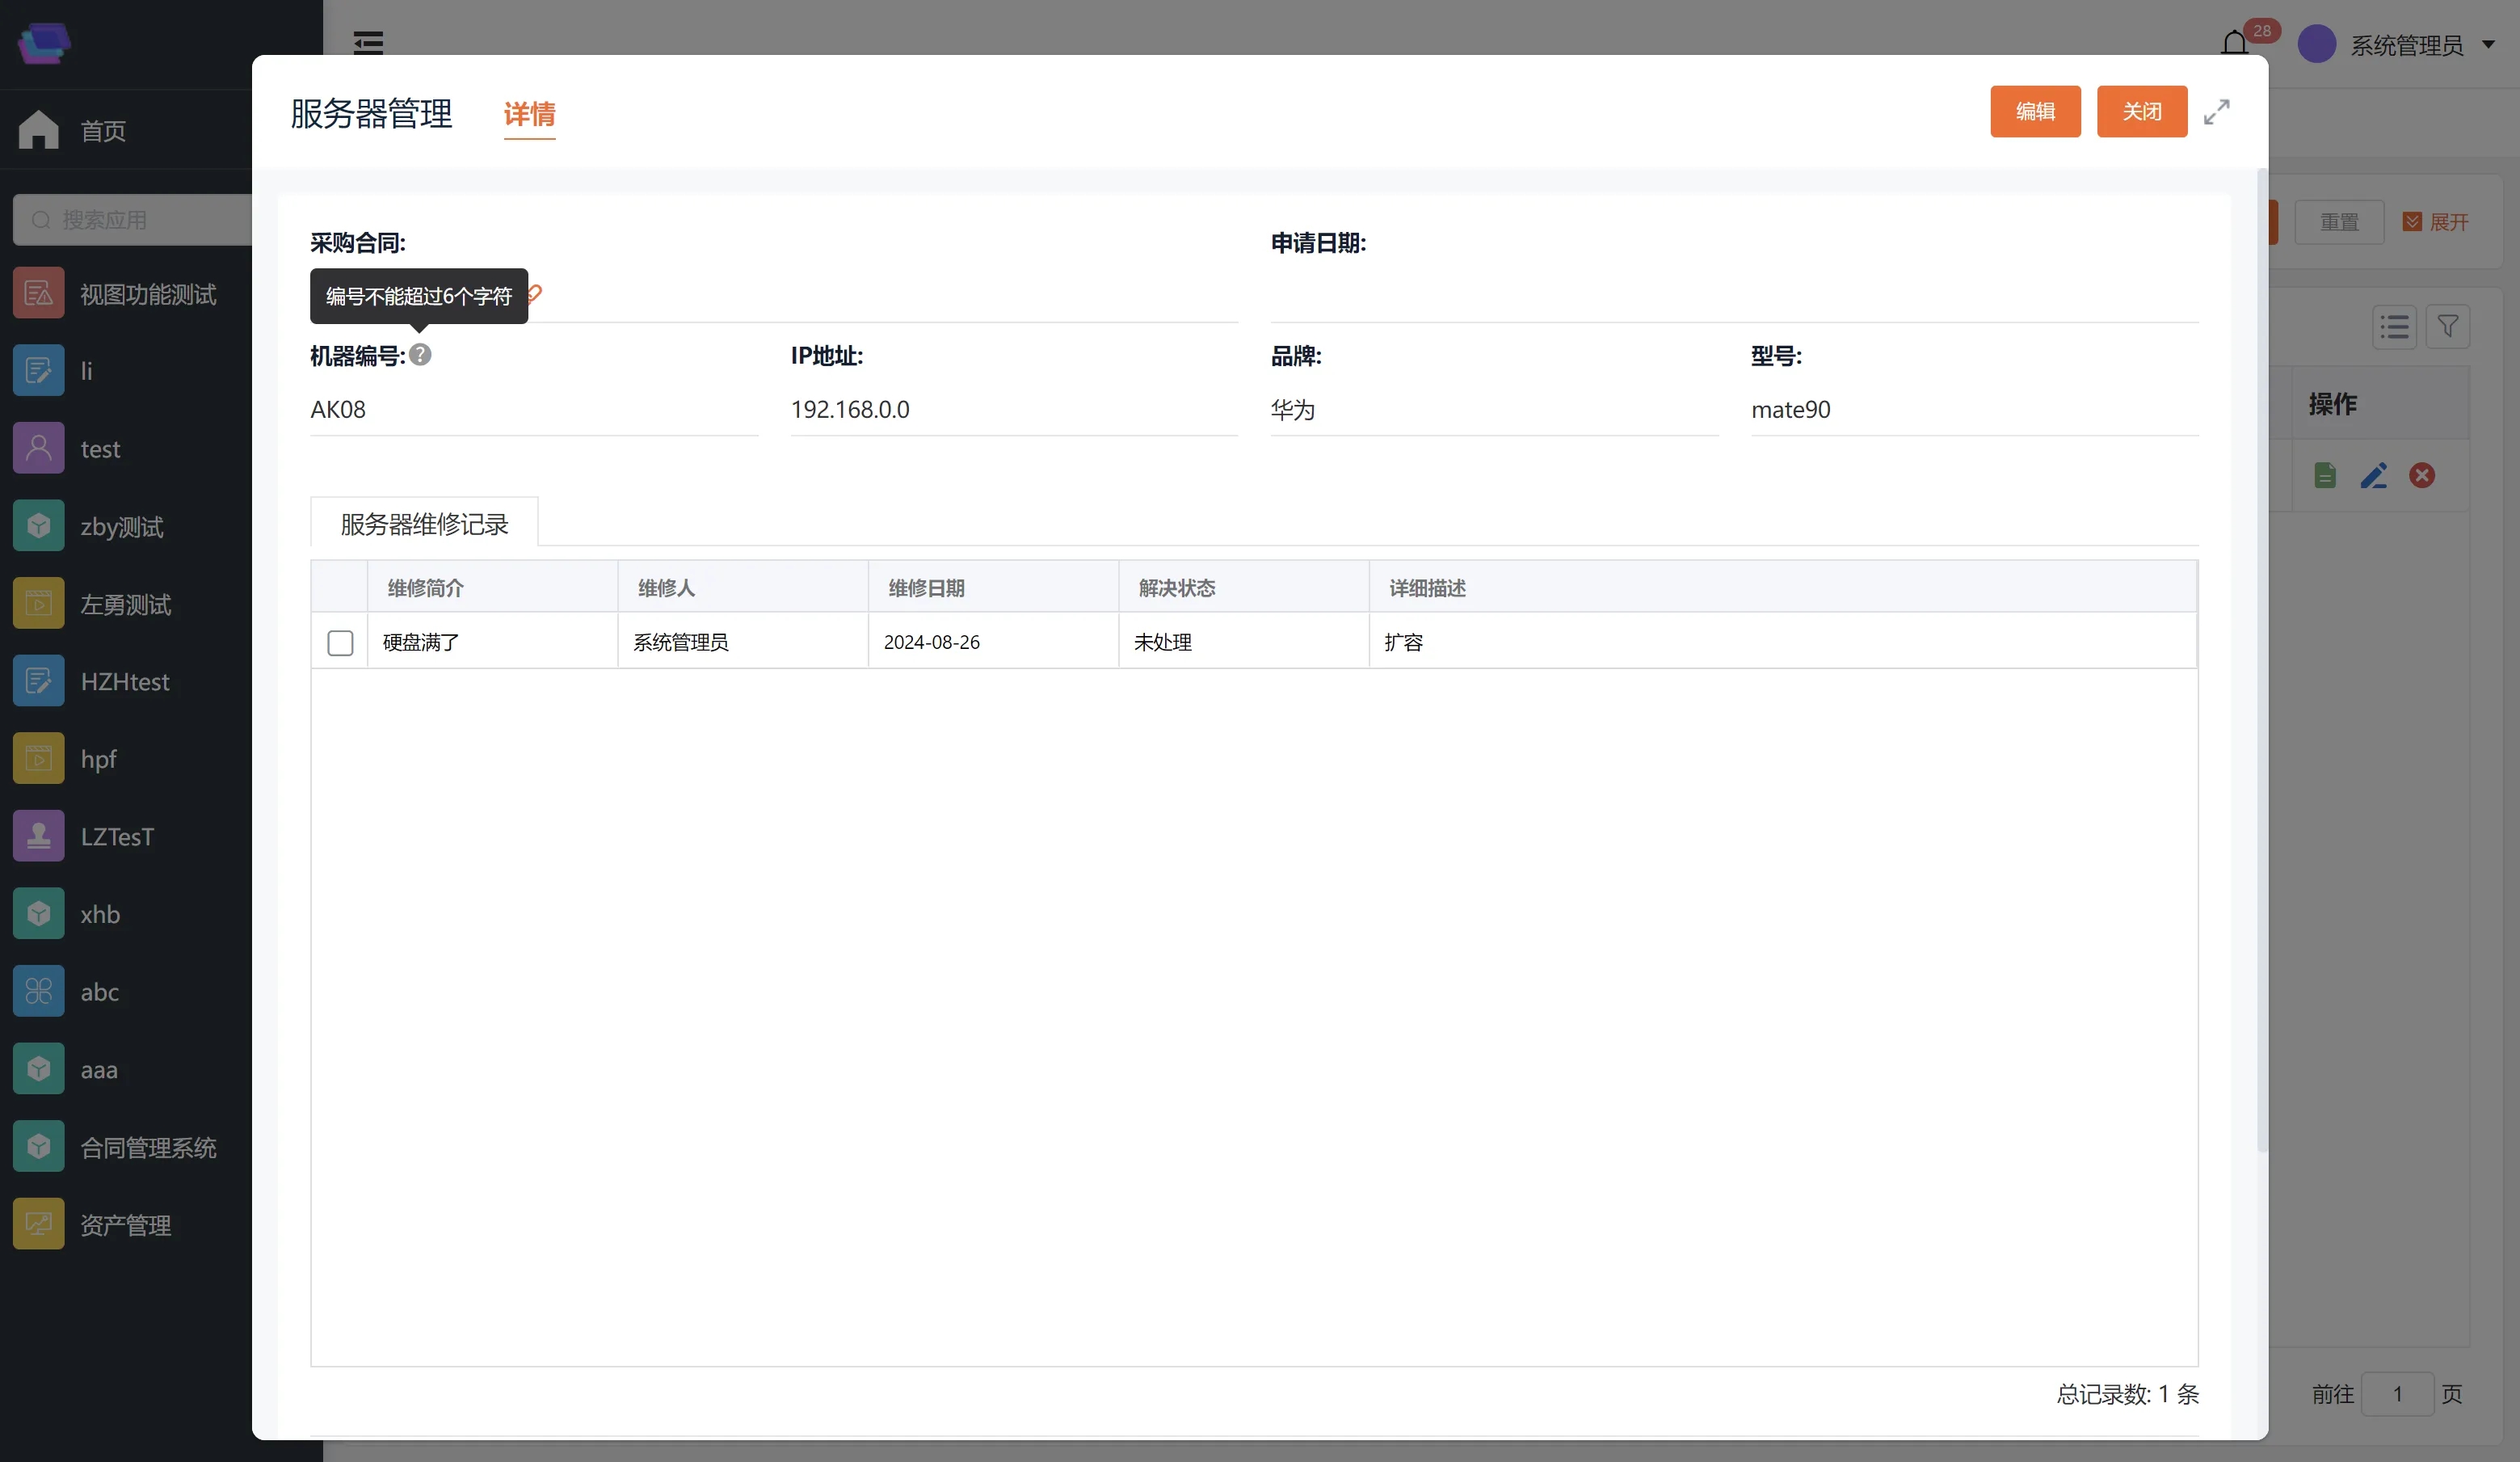The width and height of the screenshot is (2520, 1462).
Task: Check the 硬盘满了 row checkbox
Action: pos(340,643)
